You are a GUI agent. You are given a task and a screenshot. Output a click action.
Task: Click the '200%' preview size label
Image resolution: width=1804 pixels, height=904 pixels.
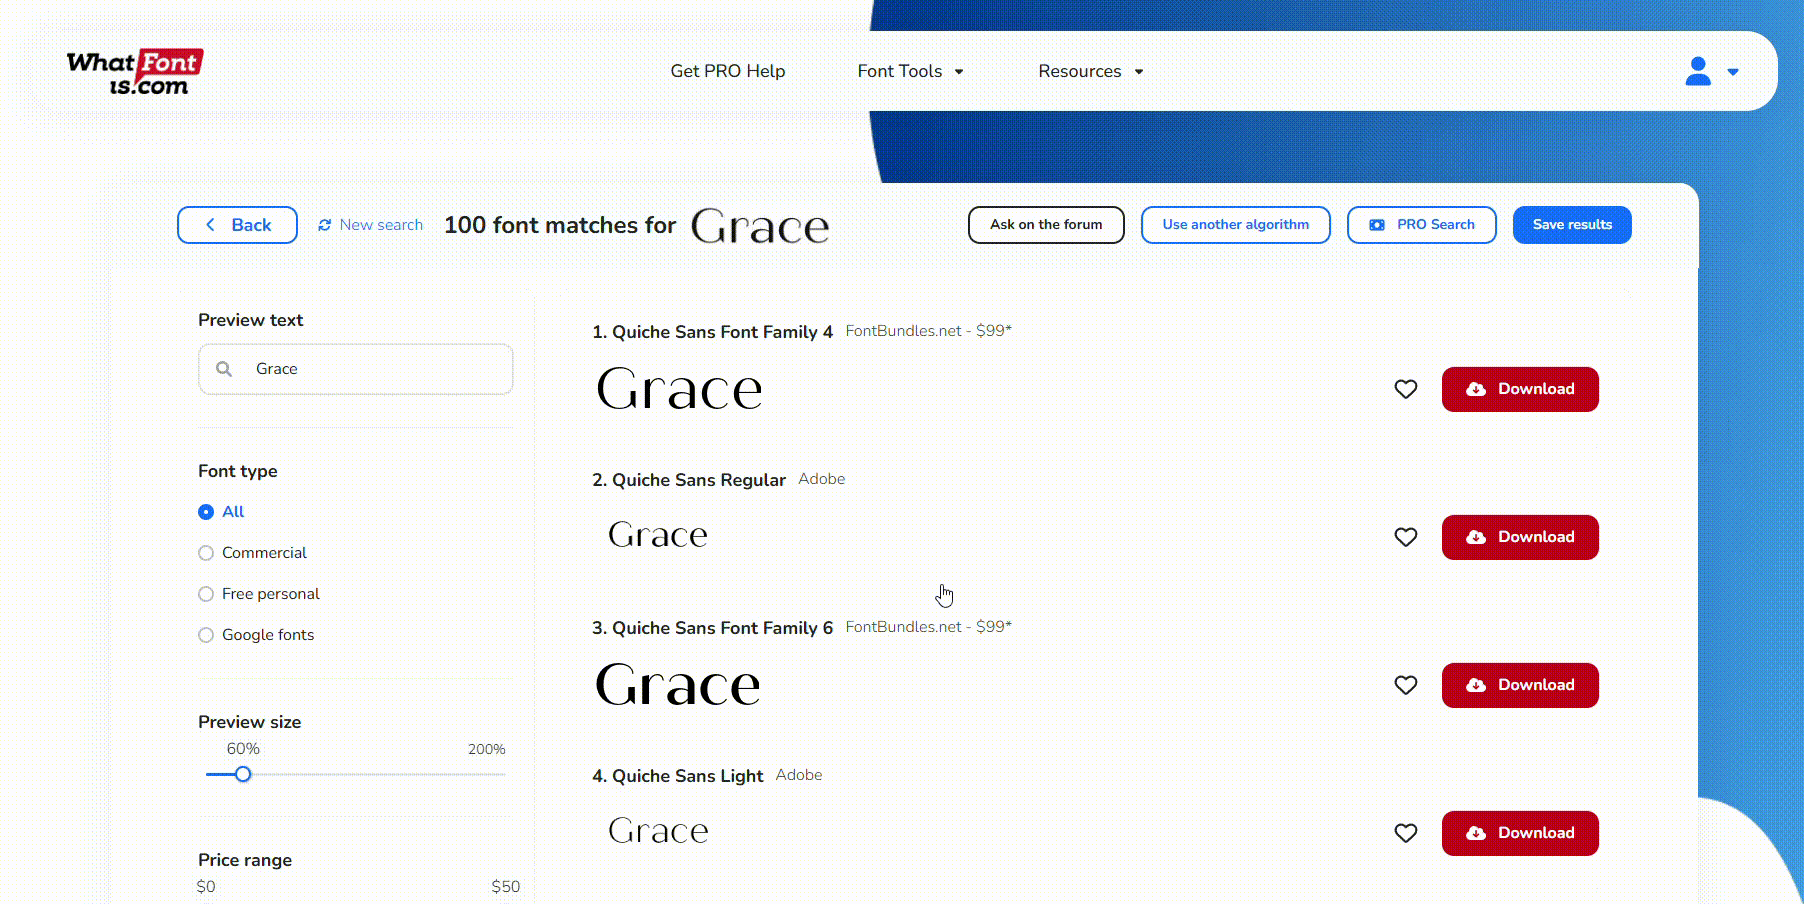(487, 749)
